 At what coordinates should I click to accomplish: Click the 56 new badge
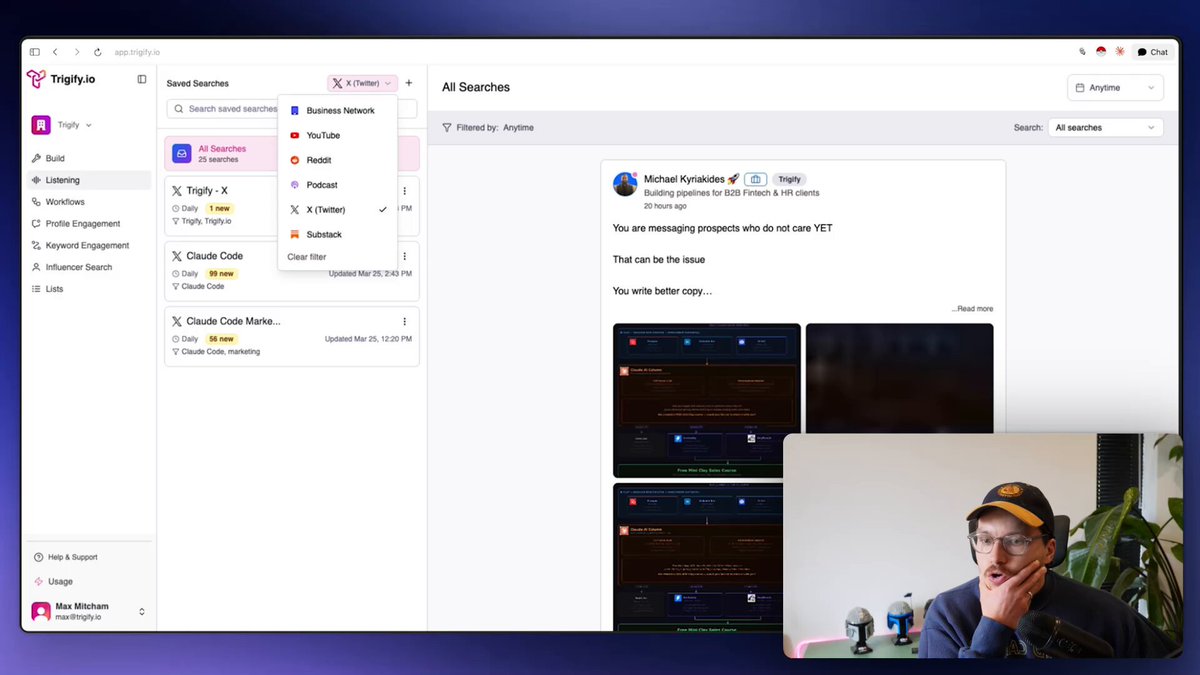point(220,339)
